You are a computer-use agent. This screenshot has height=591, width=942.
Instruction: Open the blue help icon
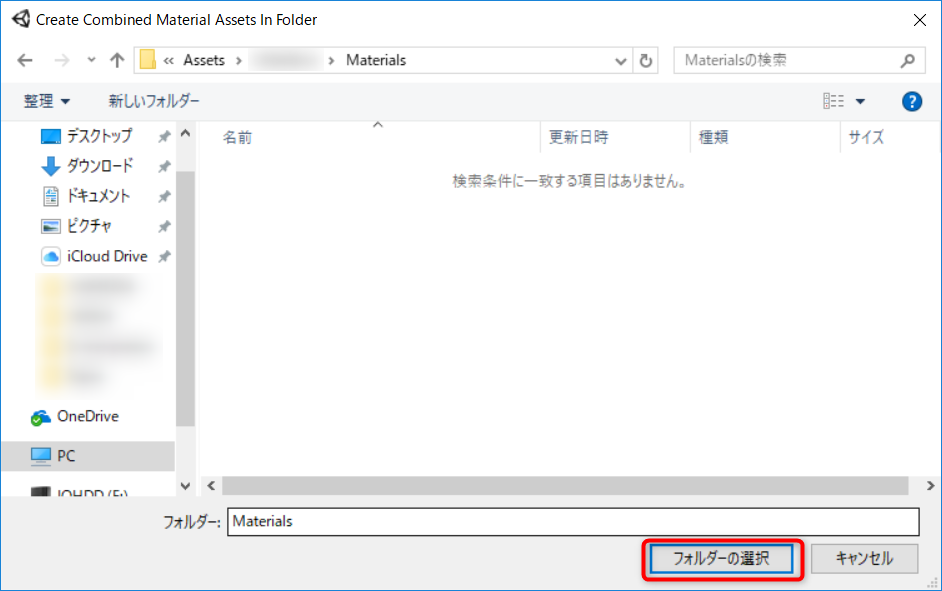pos(912,102)
